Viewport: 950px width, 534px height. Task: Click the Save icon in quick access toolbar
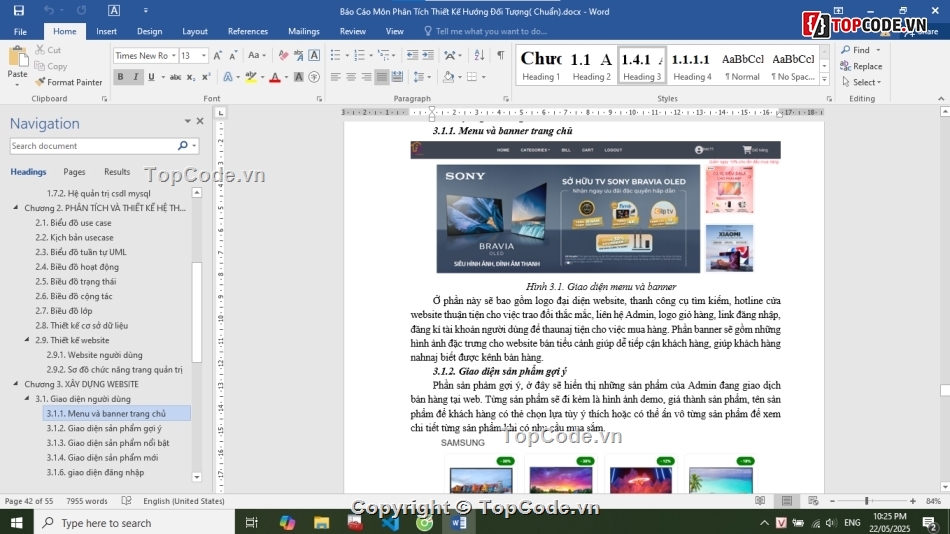pyautogui.click(x=19, y=10)
